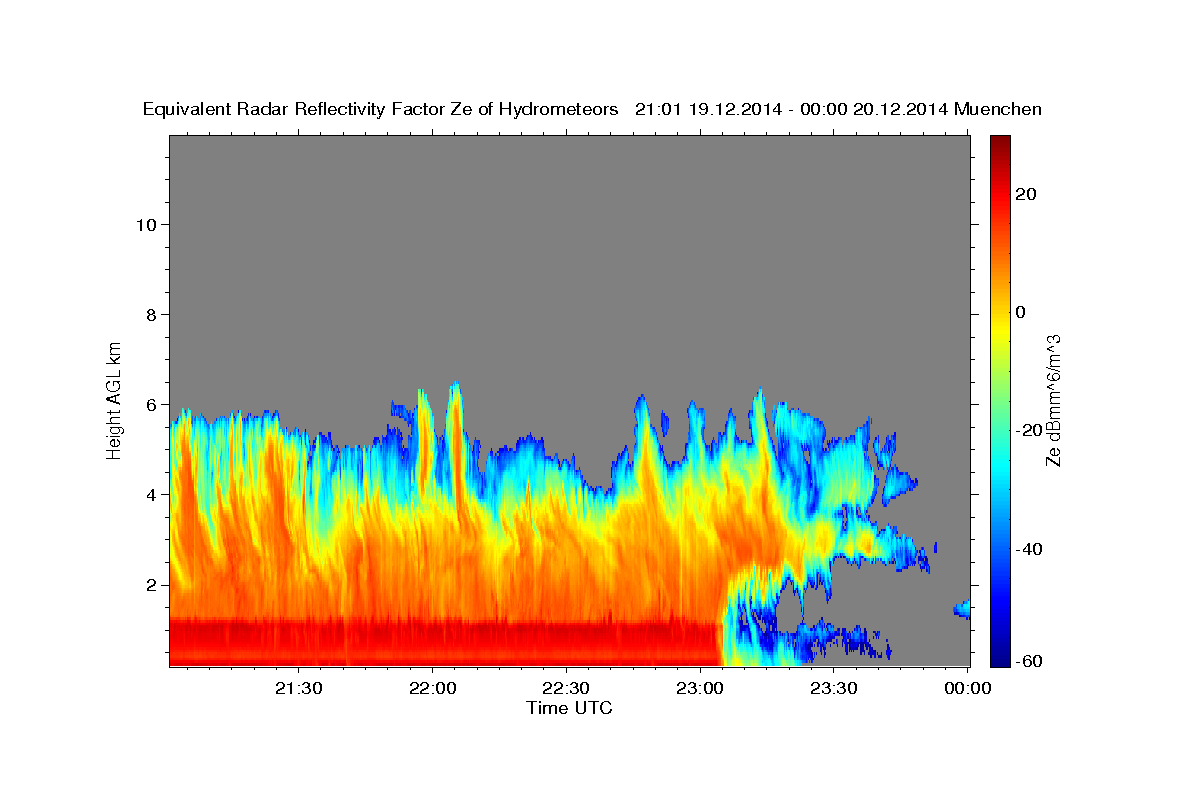Screen dimensions: 1200x800
Task: Click the colorbar value 0
Action: click(x=1020, y=312)
